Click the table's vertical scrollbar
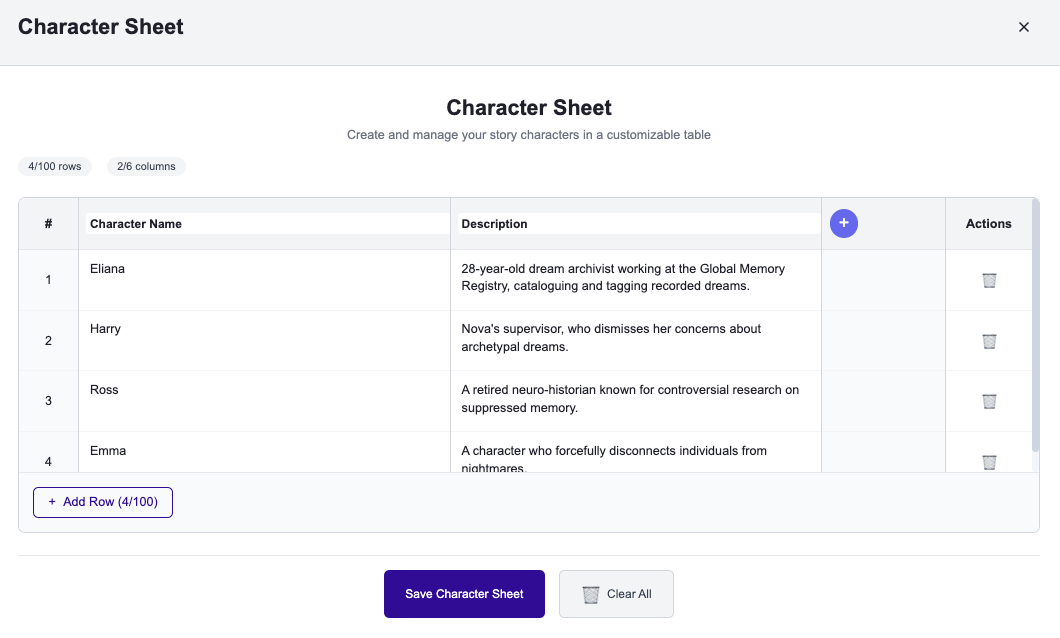This screenshot has height=638, width=1060. click(1035, 330)
